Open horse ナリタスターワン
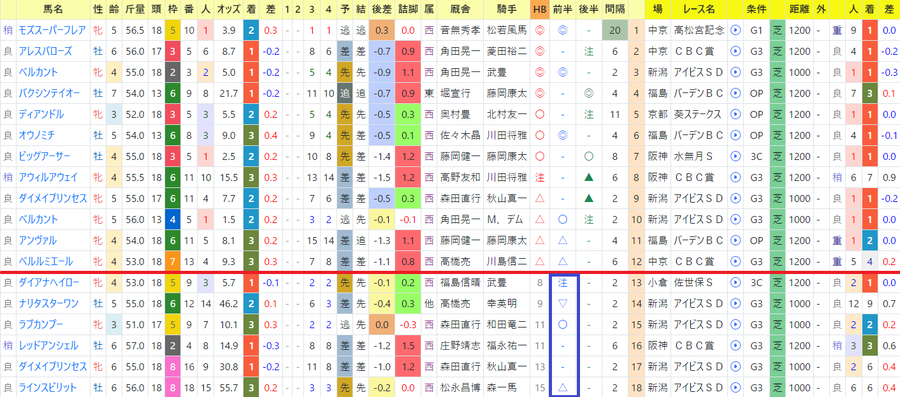This screenshot has width=900, height=397. (49, 303)
